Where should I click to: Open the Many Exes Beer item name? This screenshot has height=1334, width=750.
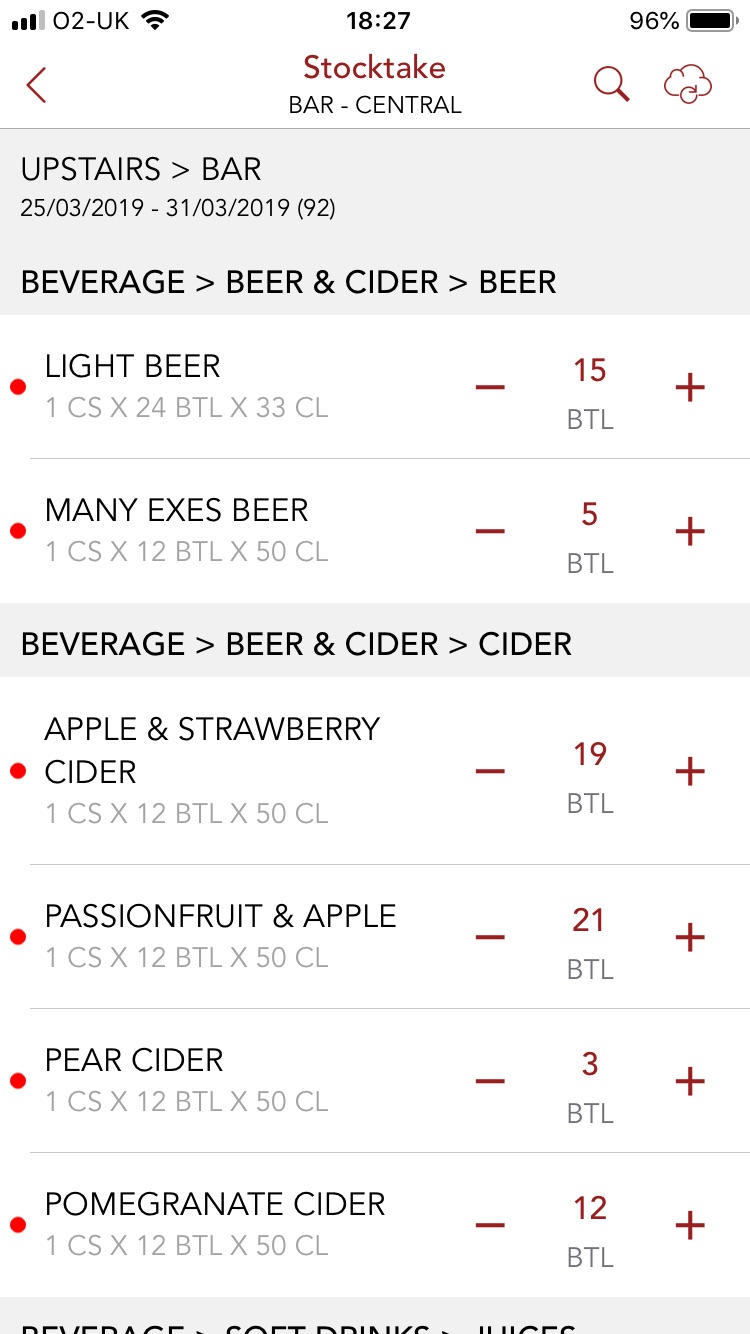pos(177,510)
